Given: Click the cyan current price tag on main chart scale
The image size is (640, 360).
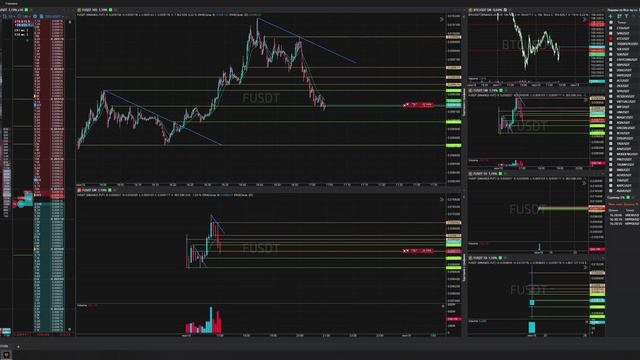Looking at the screenshot, I should (453, 105).
